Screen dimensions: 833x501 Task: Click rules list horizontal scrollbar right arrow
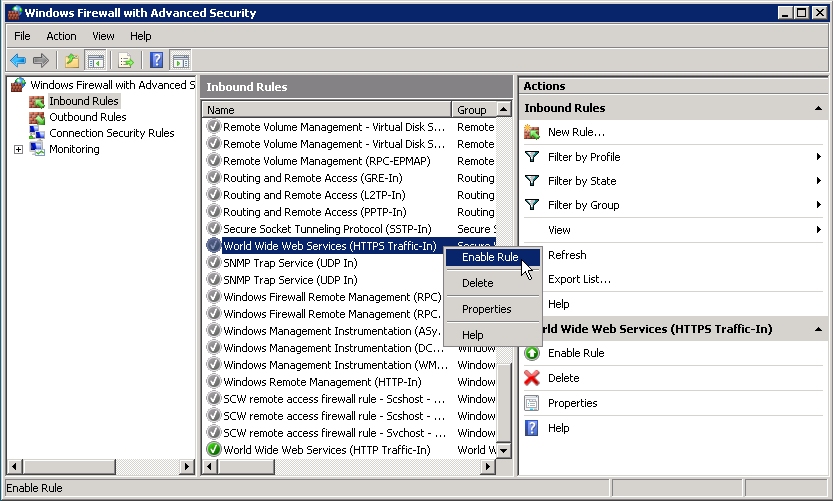[488, 466]
